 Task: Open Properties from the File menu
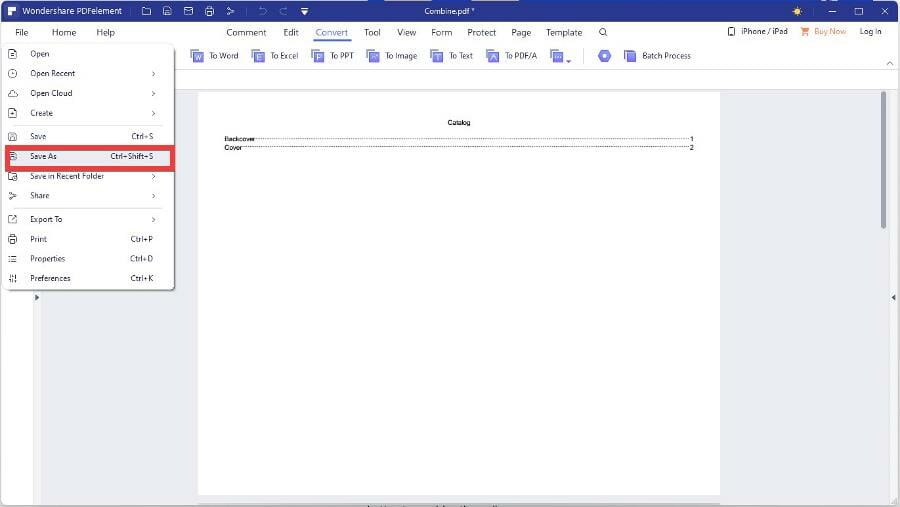(88, 258)
